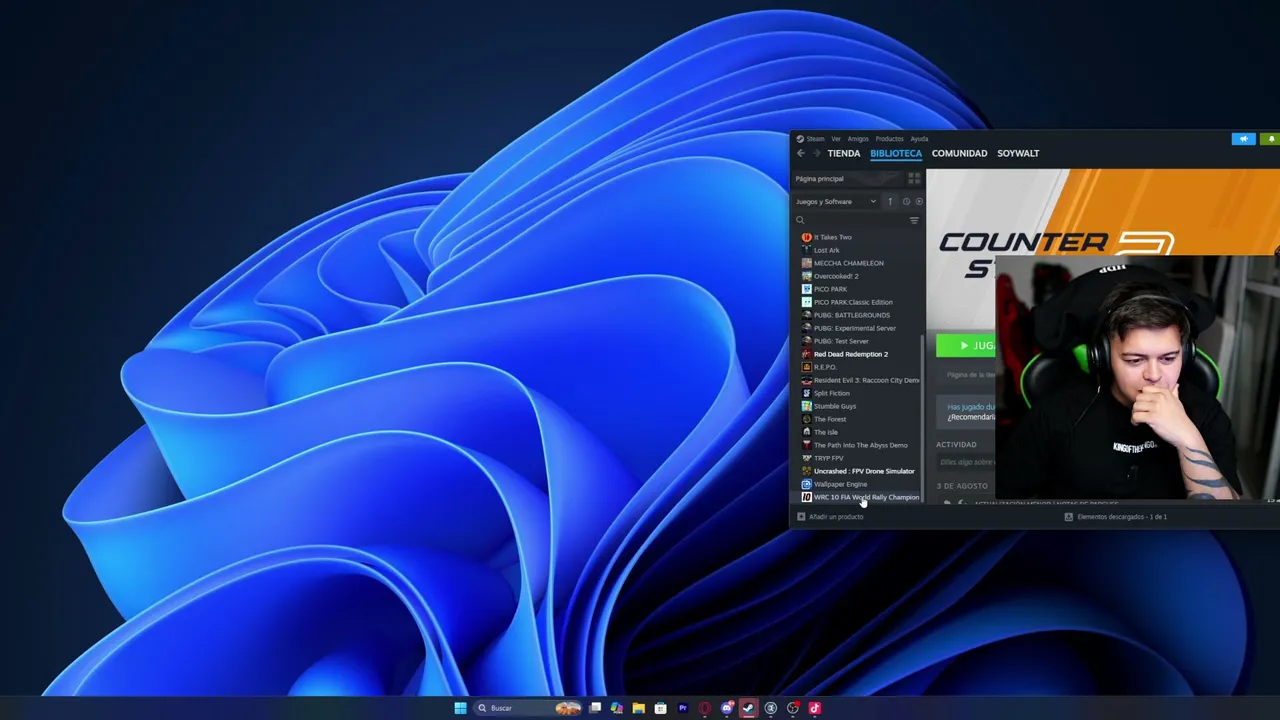
Task: Open the Steam announcements megaphone icon
Action: pos(1243,139)
